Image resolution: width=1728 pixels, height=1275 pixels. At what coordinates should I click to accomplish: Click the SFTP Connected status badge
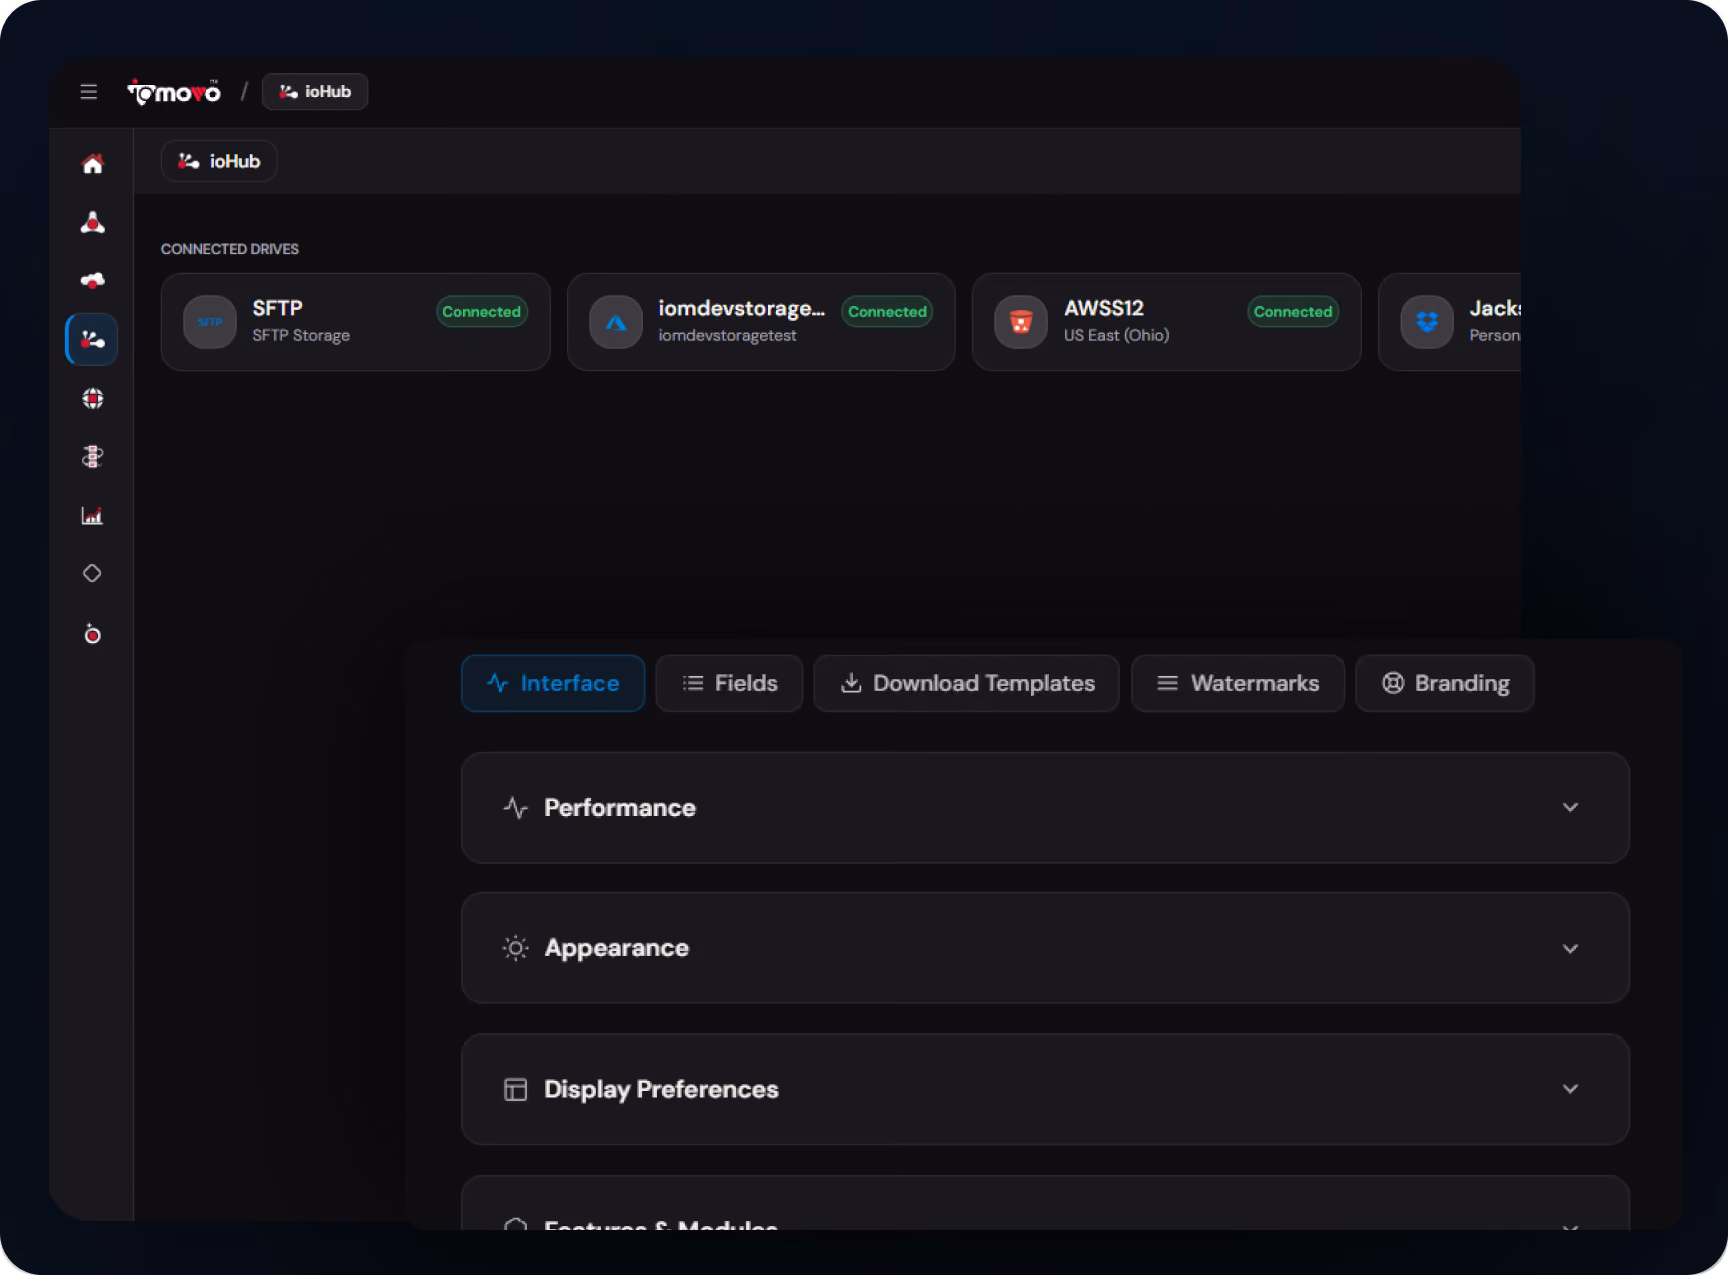click(482, 312)
